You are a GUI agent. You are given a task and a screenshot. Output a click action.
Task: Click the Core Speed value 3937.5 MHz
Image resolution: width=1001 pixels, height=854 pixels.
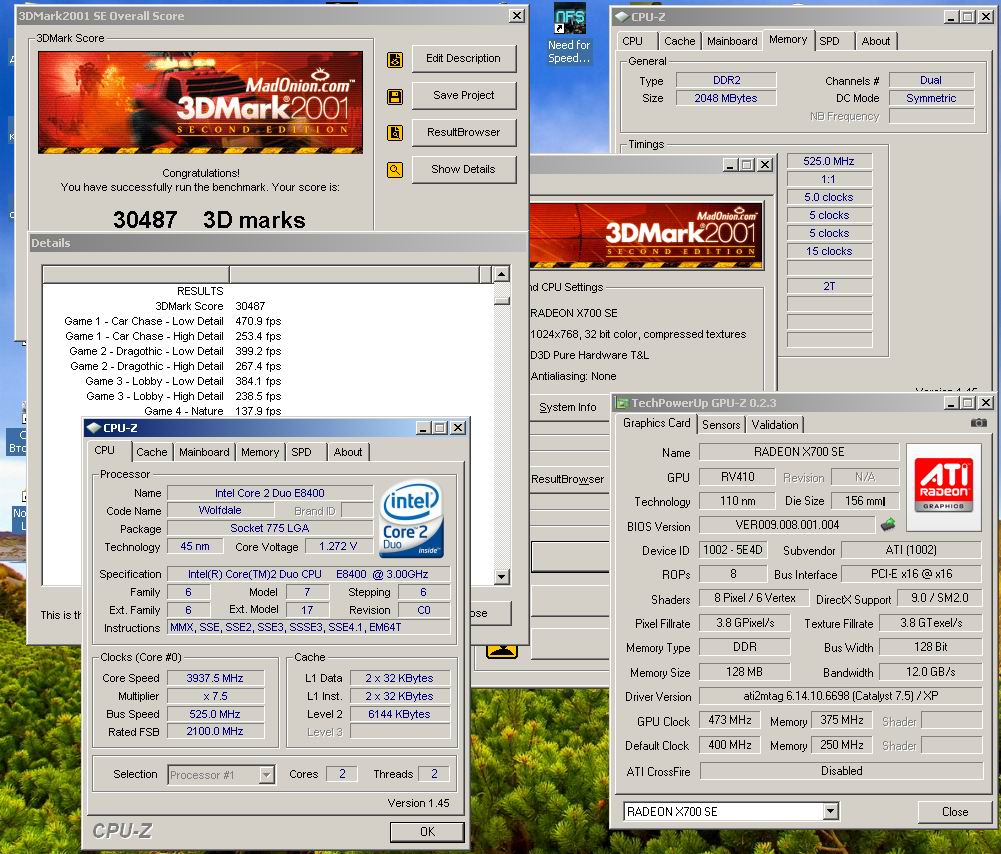point(215,678)
